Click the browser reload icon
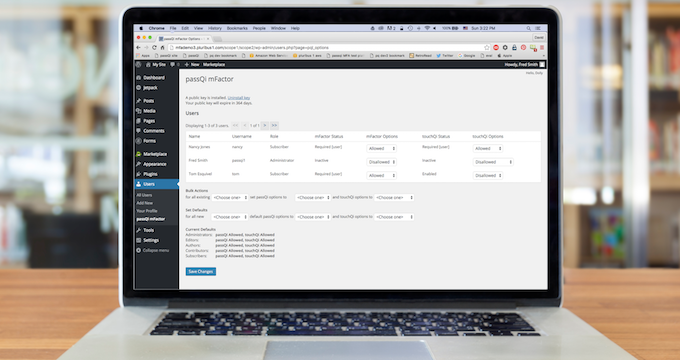680x360 pixels. [x=154, y=48]
